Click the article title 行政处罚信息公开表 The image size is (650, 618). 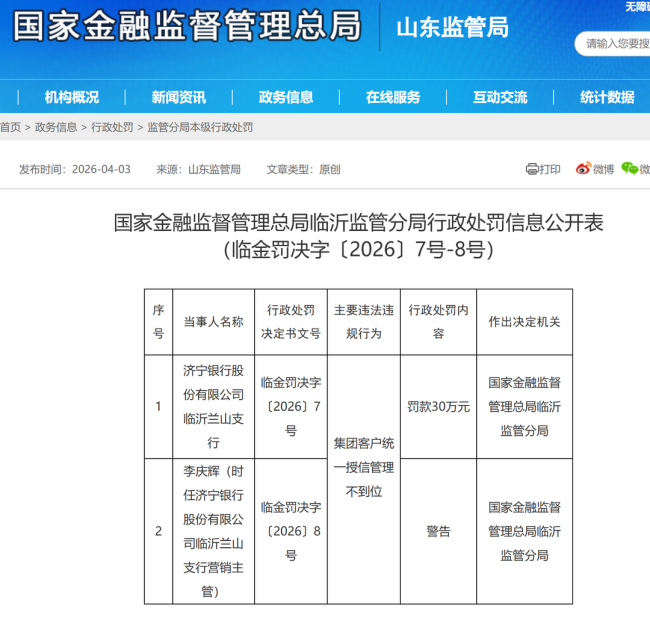pos(359,236)
